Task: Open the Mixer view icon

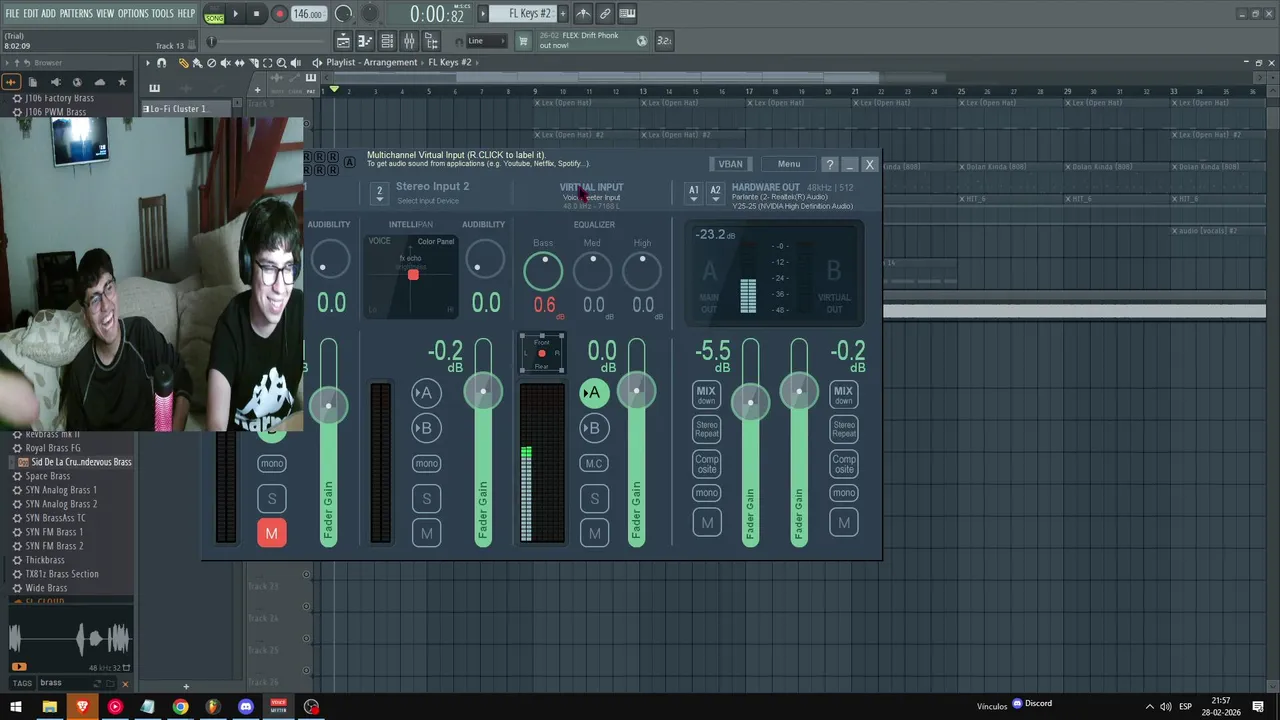Action: click(409, 41)
